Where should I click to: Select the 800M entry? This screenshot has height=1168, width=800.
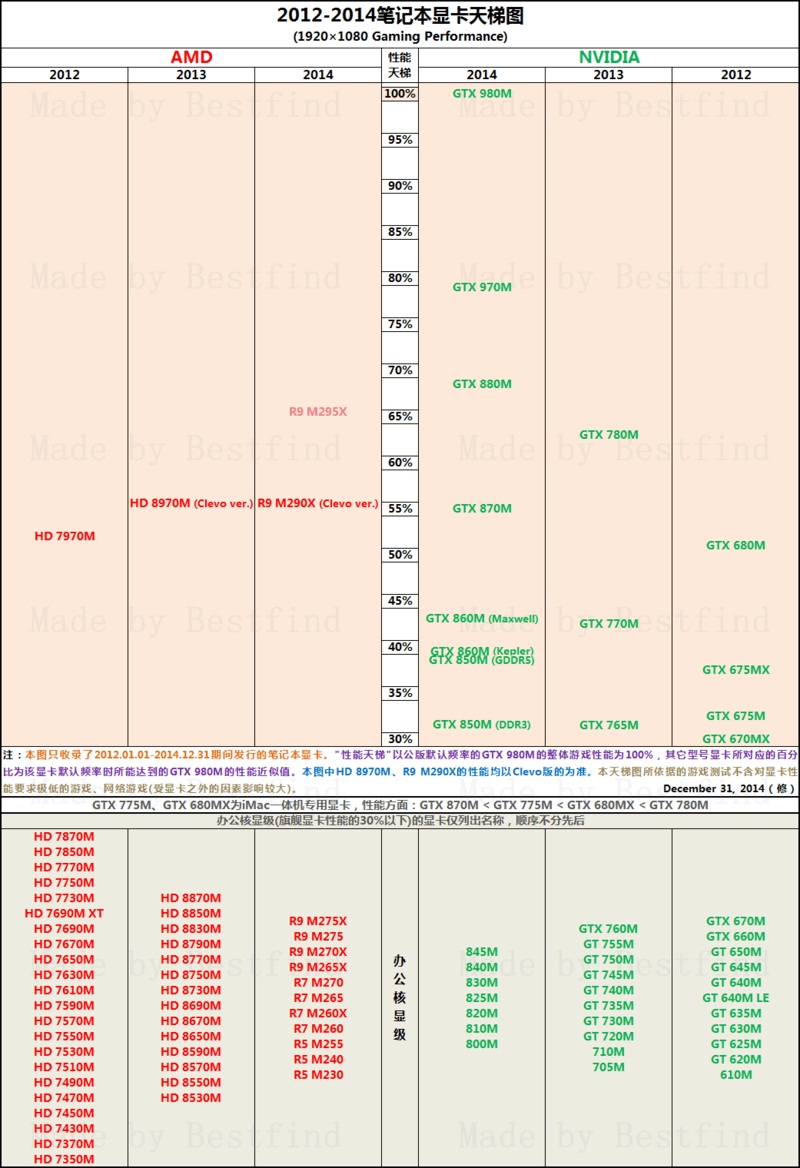tap(482, 1044)
